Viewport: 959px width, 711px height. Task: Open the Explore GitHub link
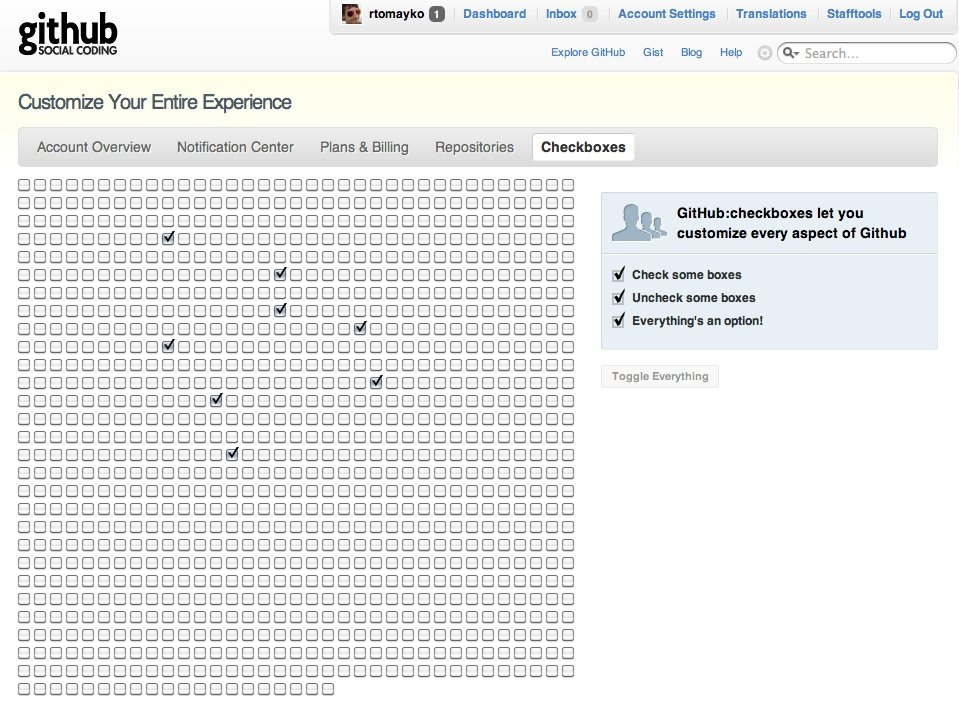pyautogui.click(x=588, y=52)
